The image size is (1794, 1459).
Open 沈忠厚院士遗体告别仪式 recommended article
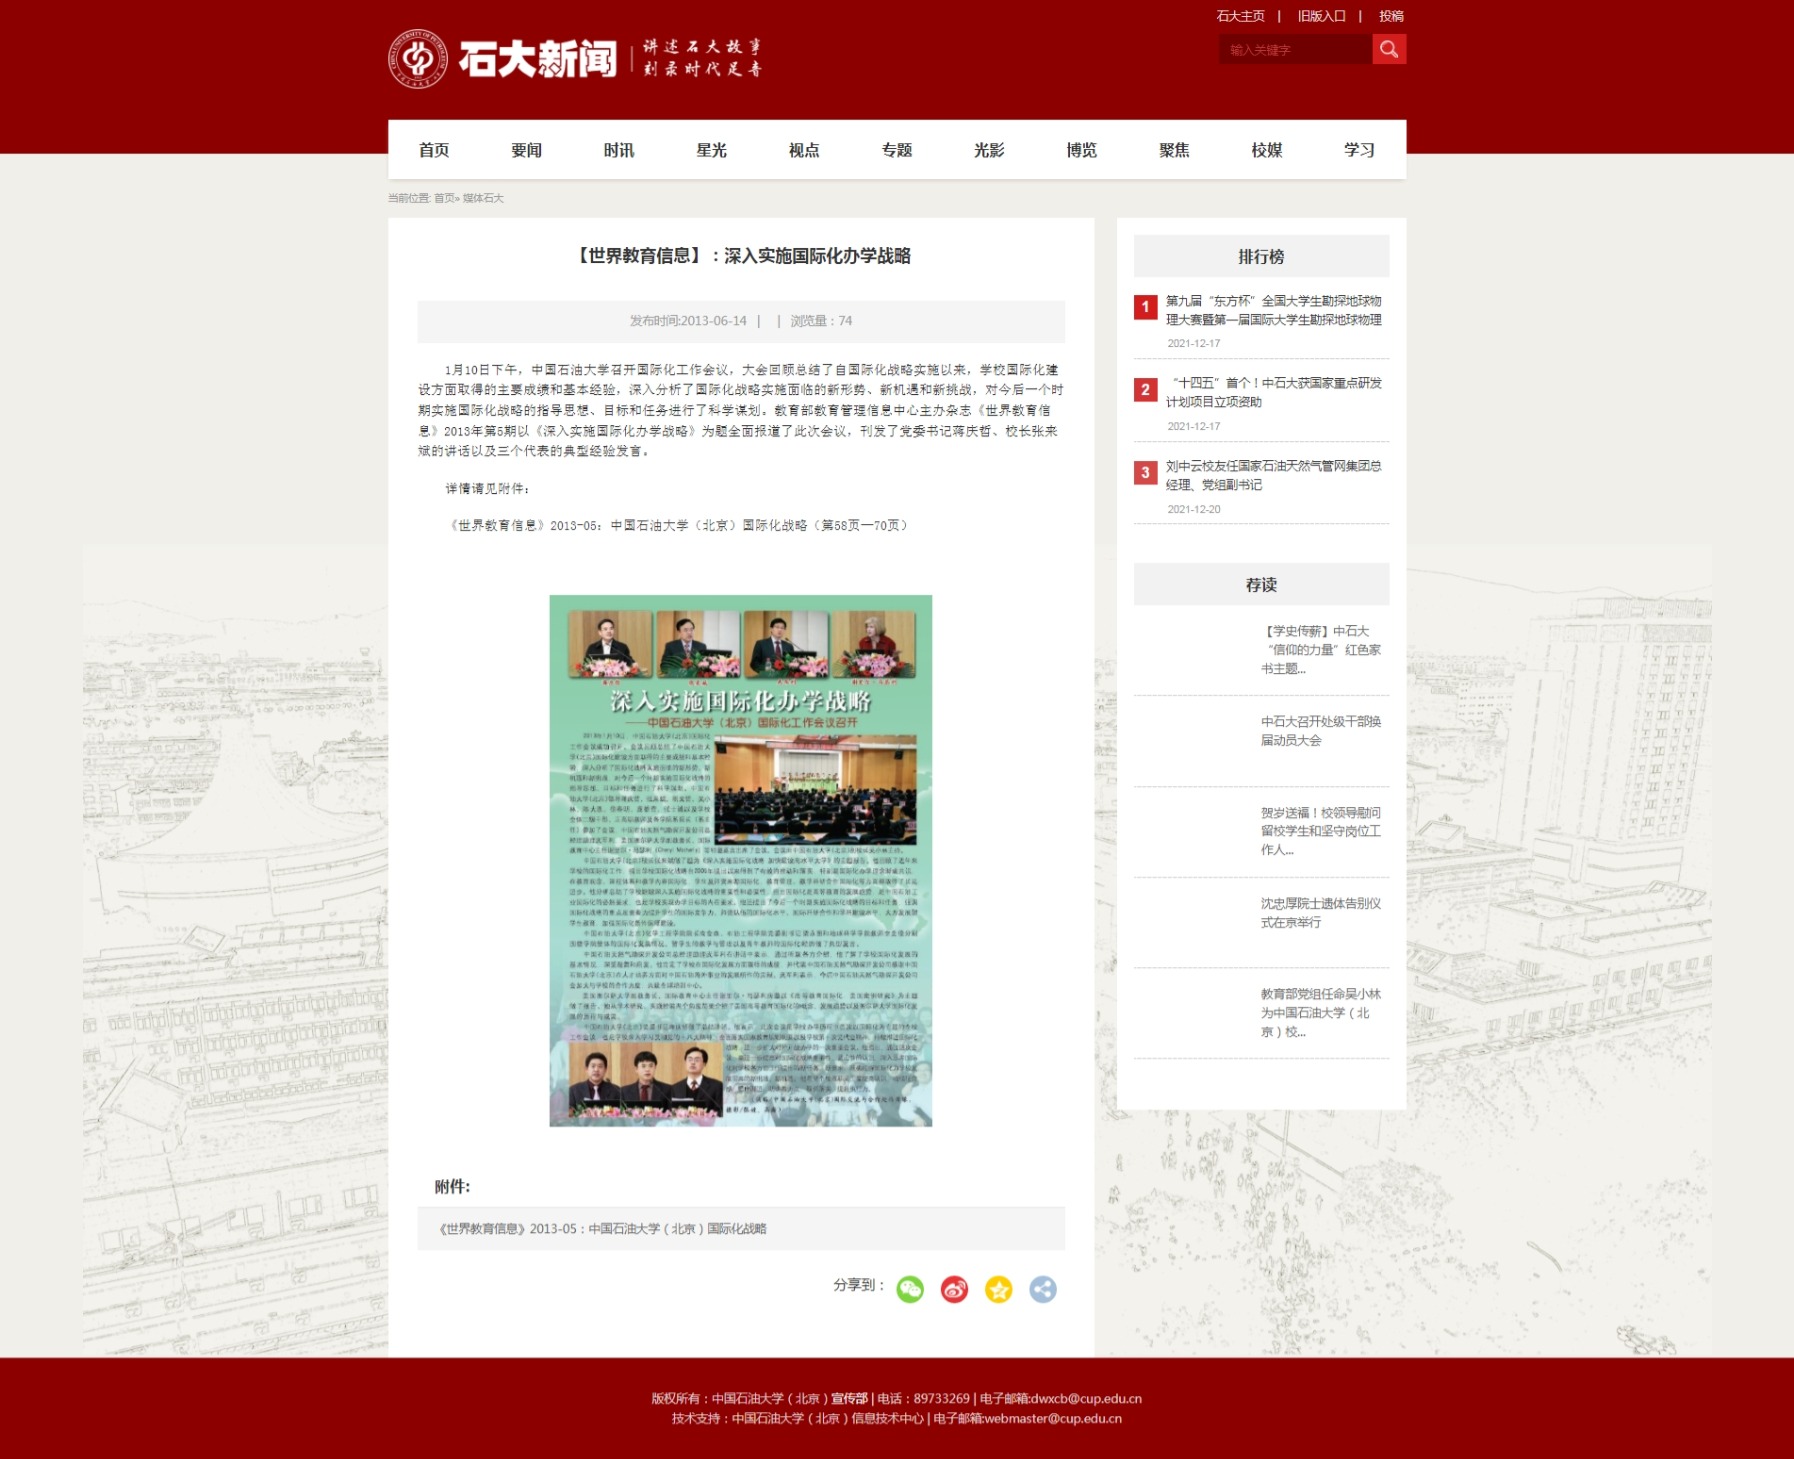pyautogui.click(x=1320, y=913)
